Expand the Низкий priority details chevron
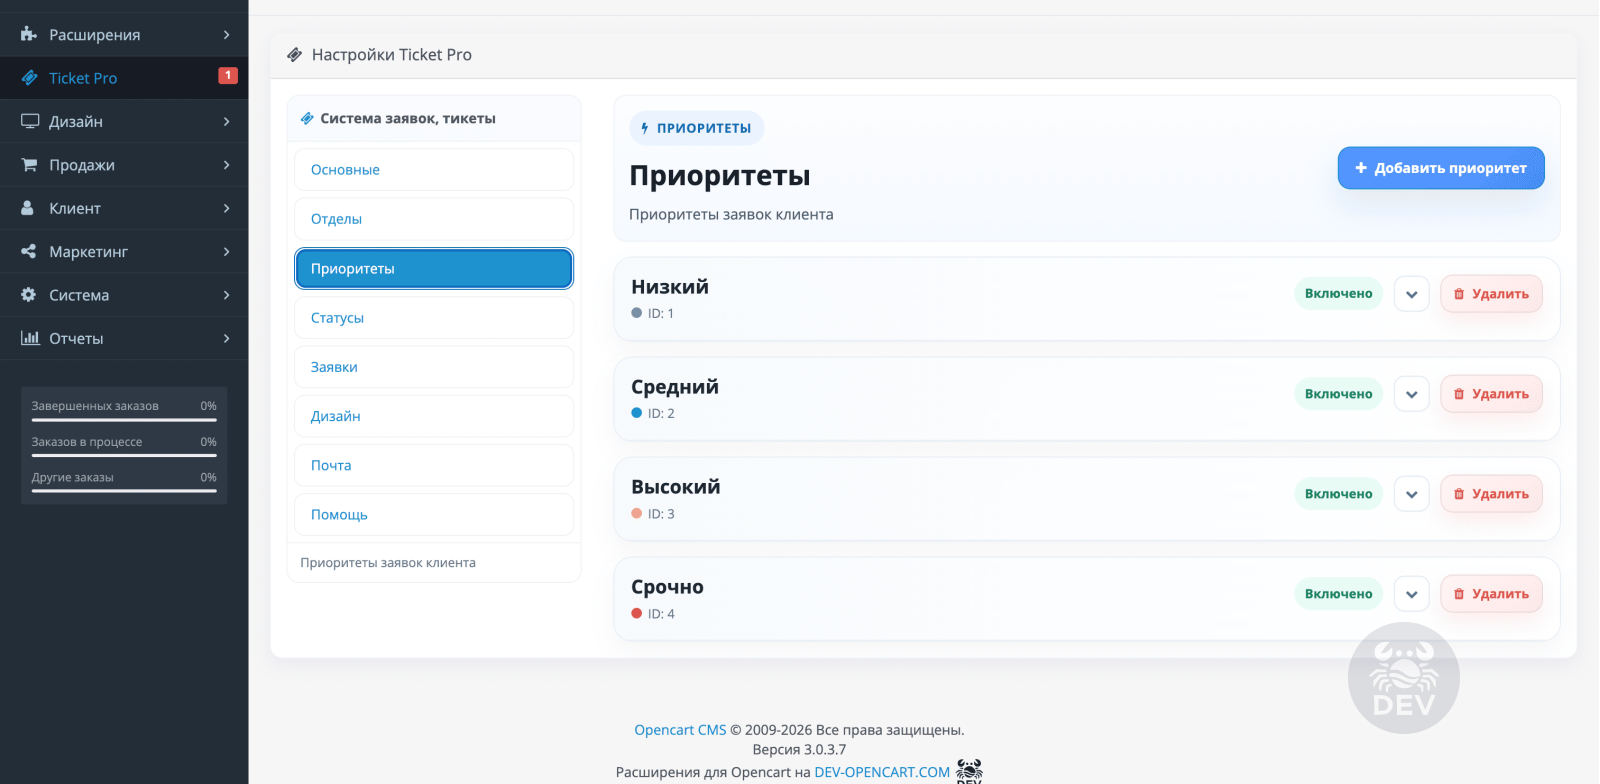Image resolution: width=1600 pixels, height=784 pixels. click(1411, 294)
